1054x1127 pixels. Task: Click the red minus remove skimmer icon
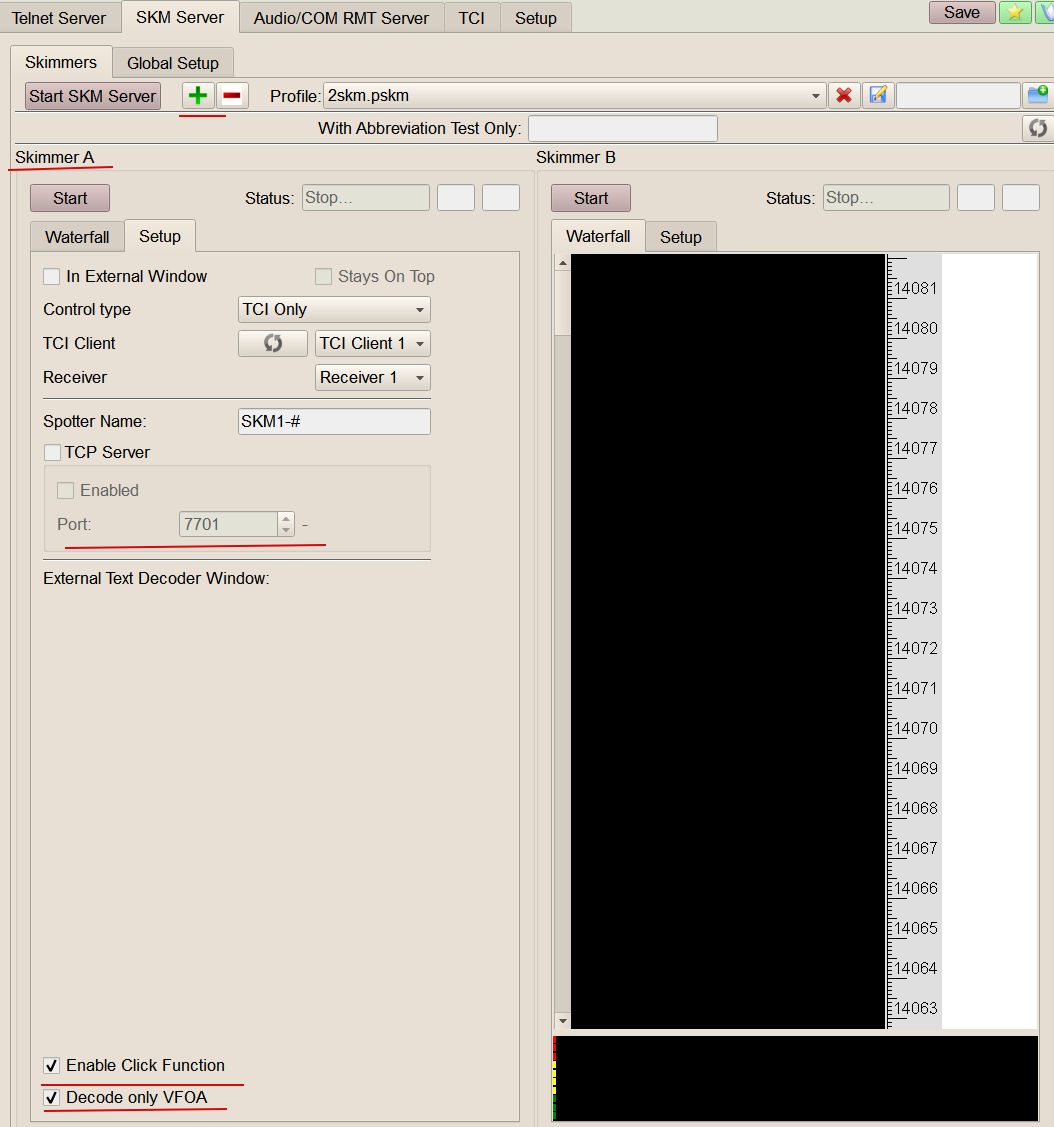tap(233, 96)
